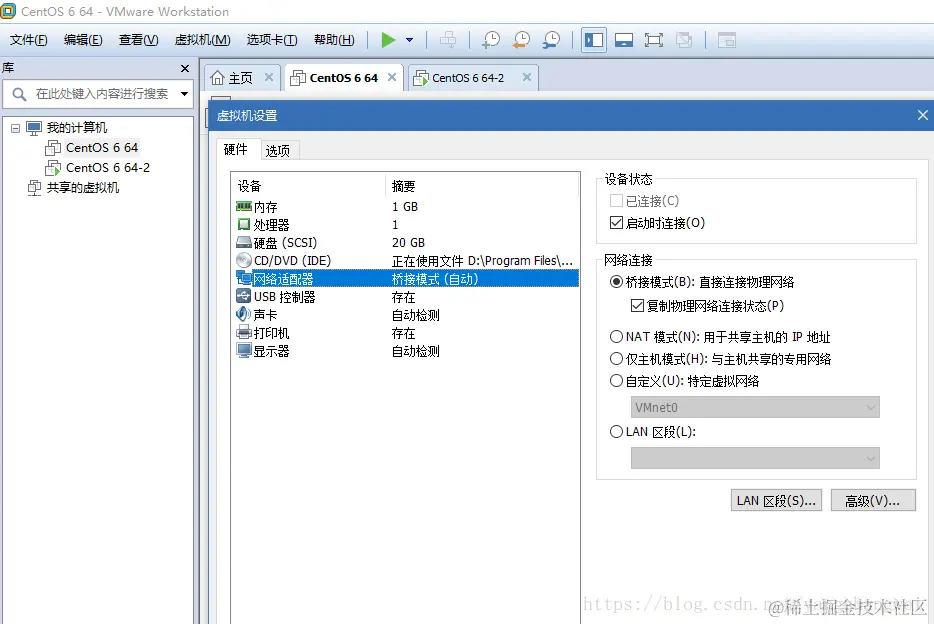The image size is (934, 624).
Task: Select the USB 控制器 device row
Action: [407, 297]
